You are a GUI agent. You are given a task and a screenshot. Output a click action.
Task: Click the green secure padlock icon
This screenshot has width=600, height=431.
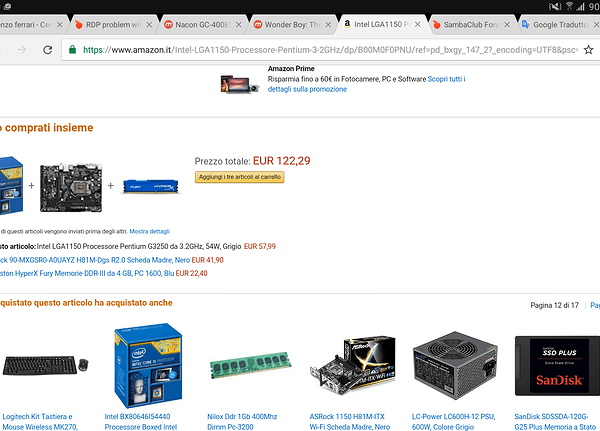(72, 49)
